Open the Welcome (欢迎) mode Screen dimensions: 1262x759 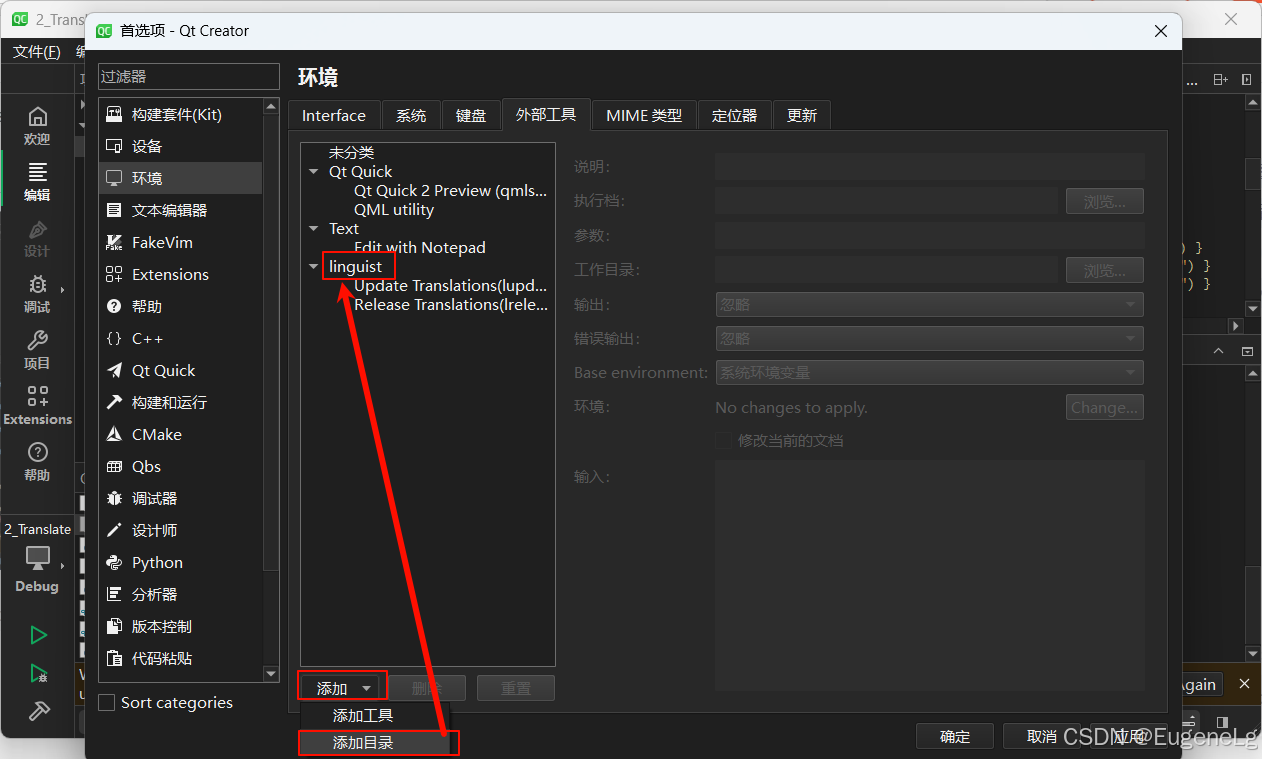[x=37, y=126]
